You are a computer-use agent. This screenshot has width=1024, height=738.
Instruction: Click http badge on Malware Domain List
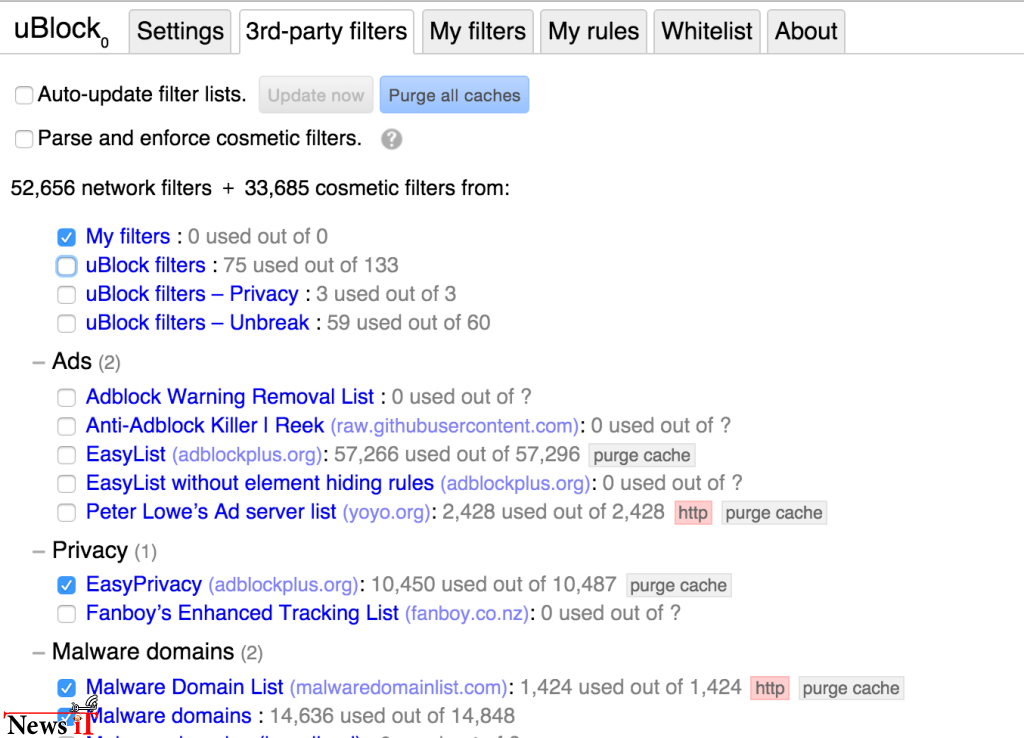pos(770,688)
